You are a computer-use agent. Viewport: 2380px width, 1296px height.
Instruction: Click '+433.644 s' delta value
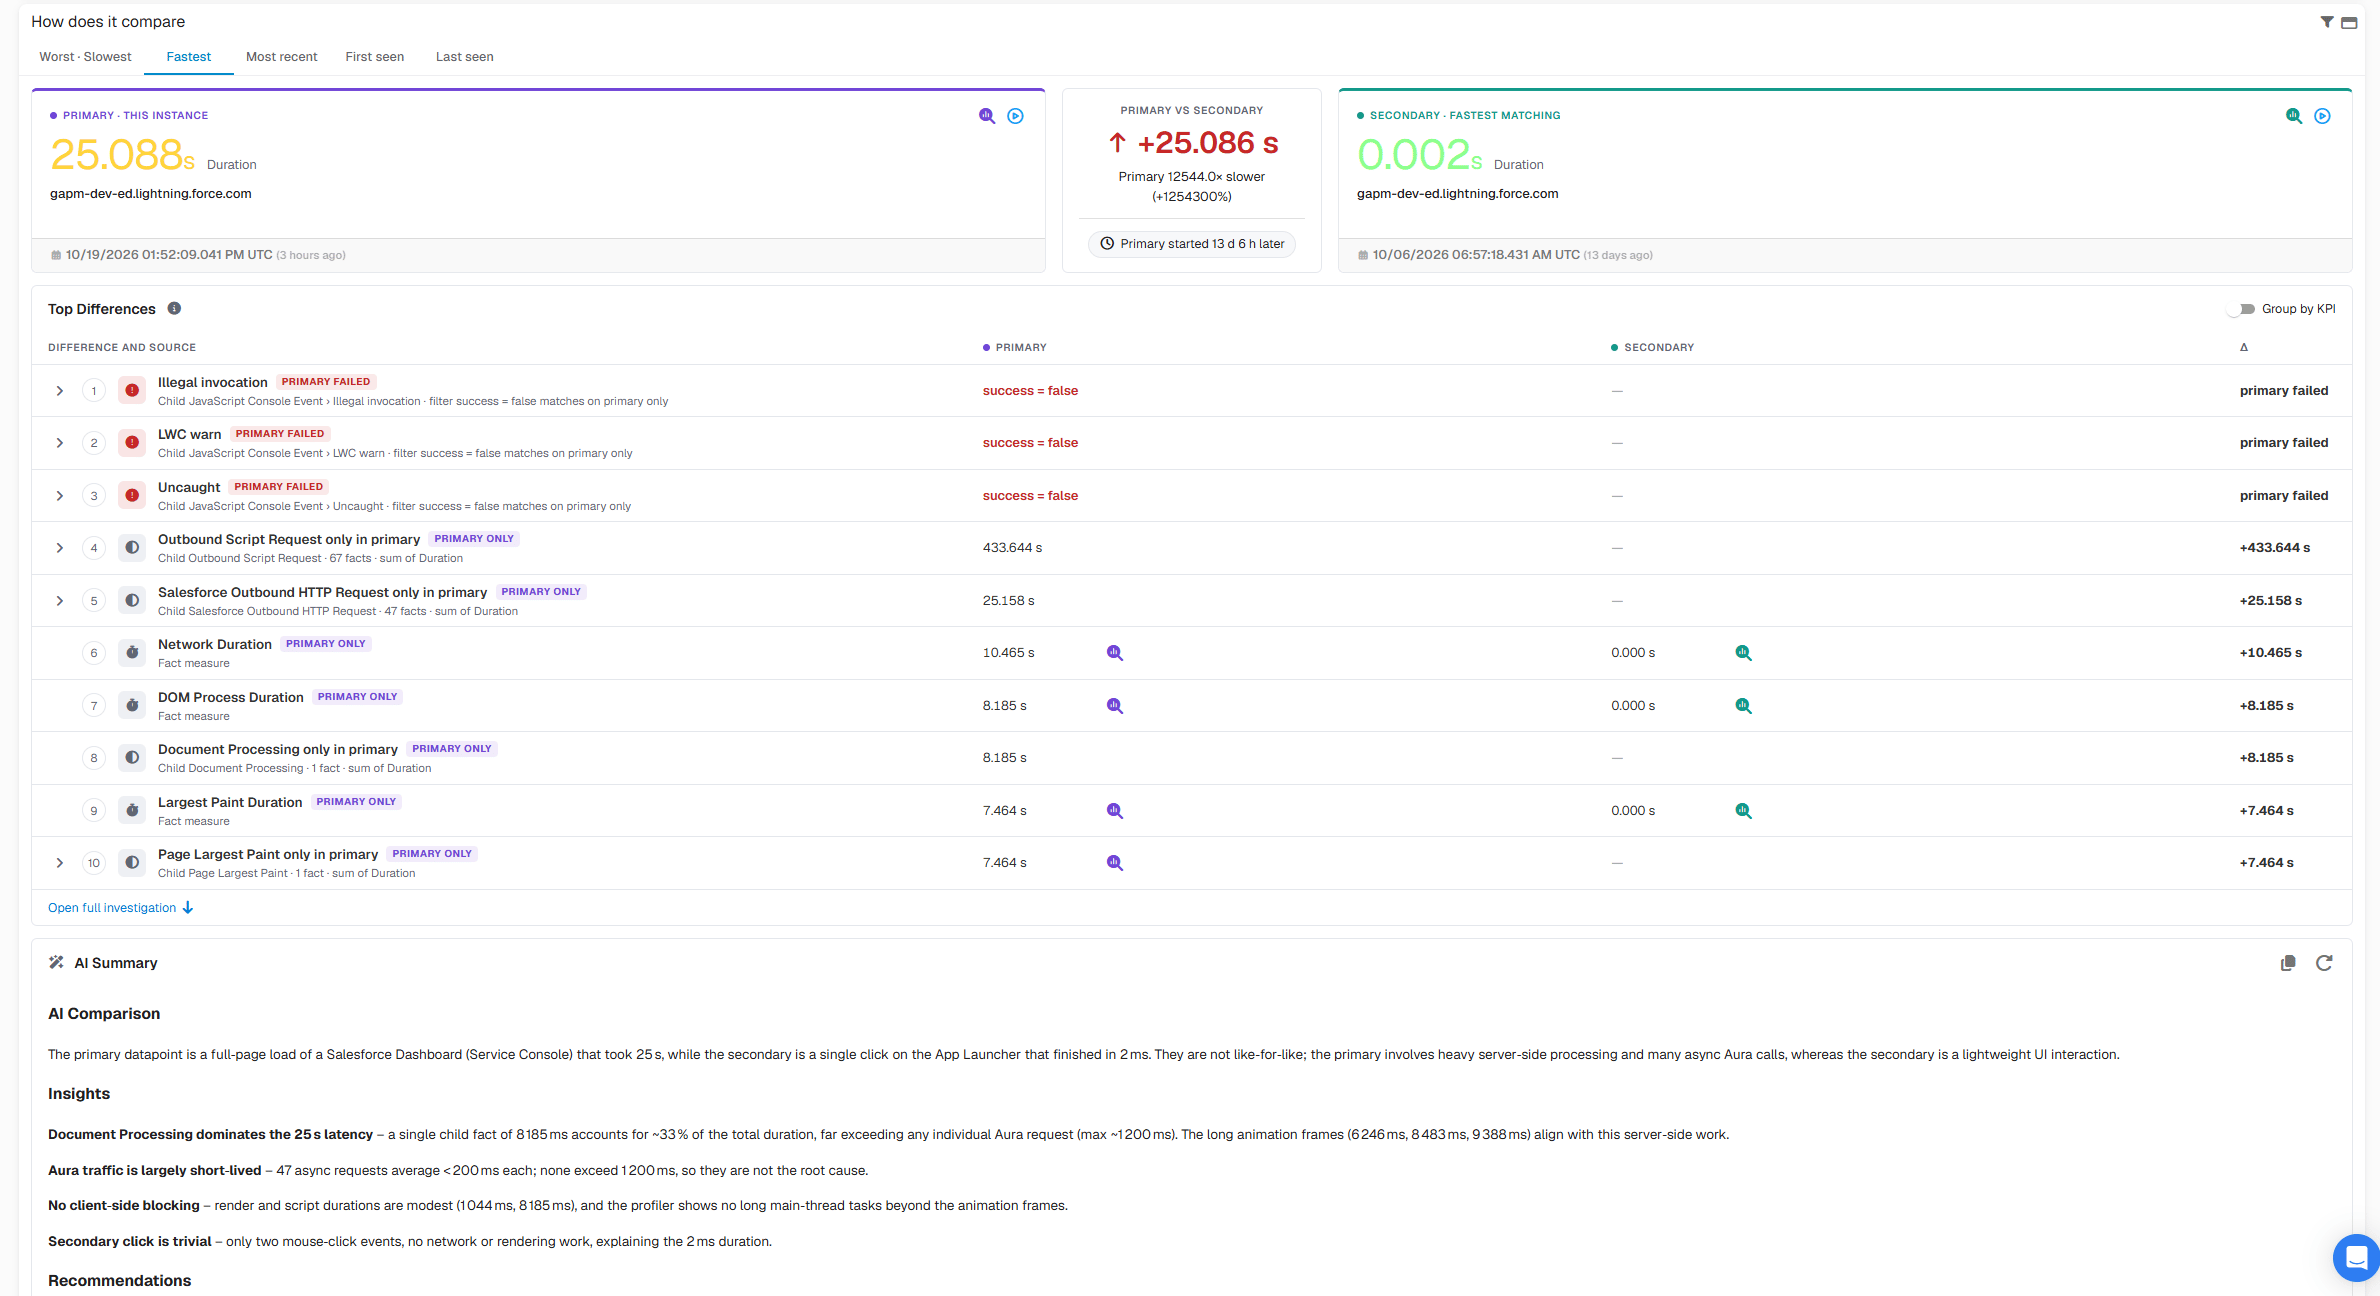tap(2275, 548)
